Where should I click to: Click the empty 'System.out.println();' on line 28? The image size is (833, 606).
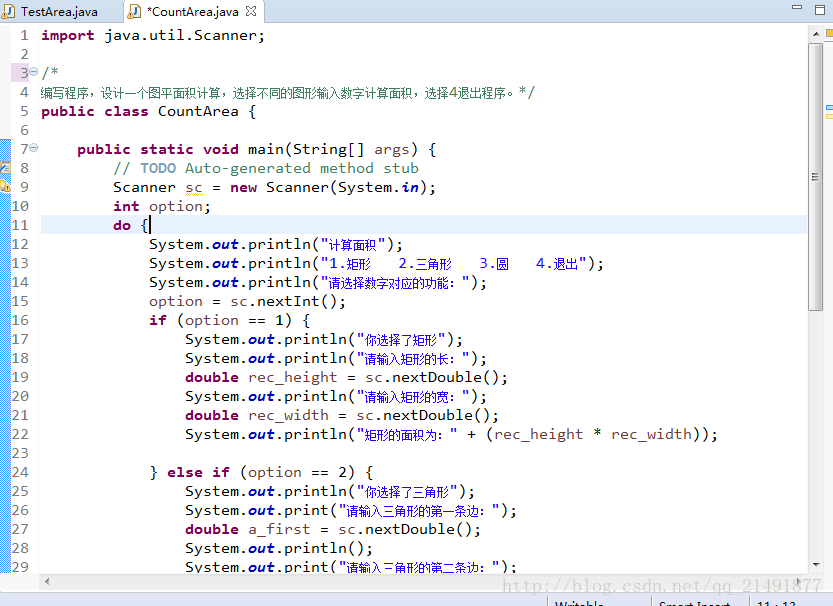pyautogui.click(x=279, y=549)
